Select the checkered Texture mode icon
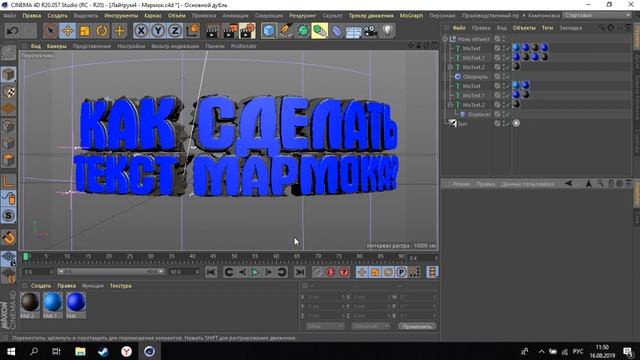 [9, 92]
